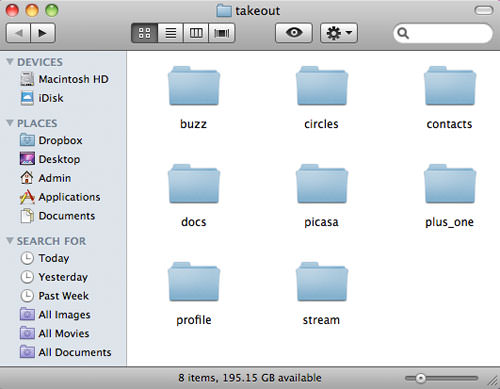The height and width of the screenshot is (389, 500).
Task: Click the window resize grip corner
Action: 493,380
